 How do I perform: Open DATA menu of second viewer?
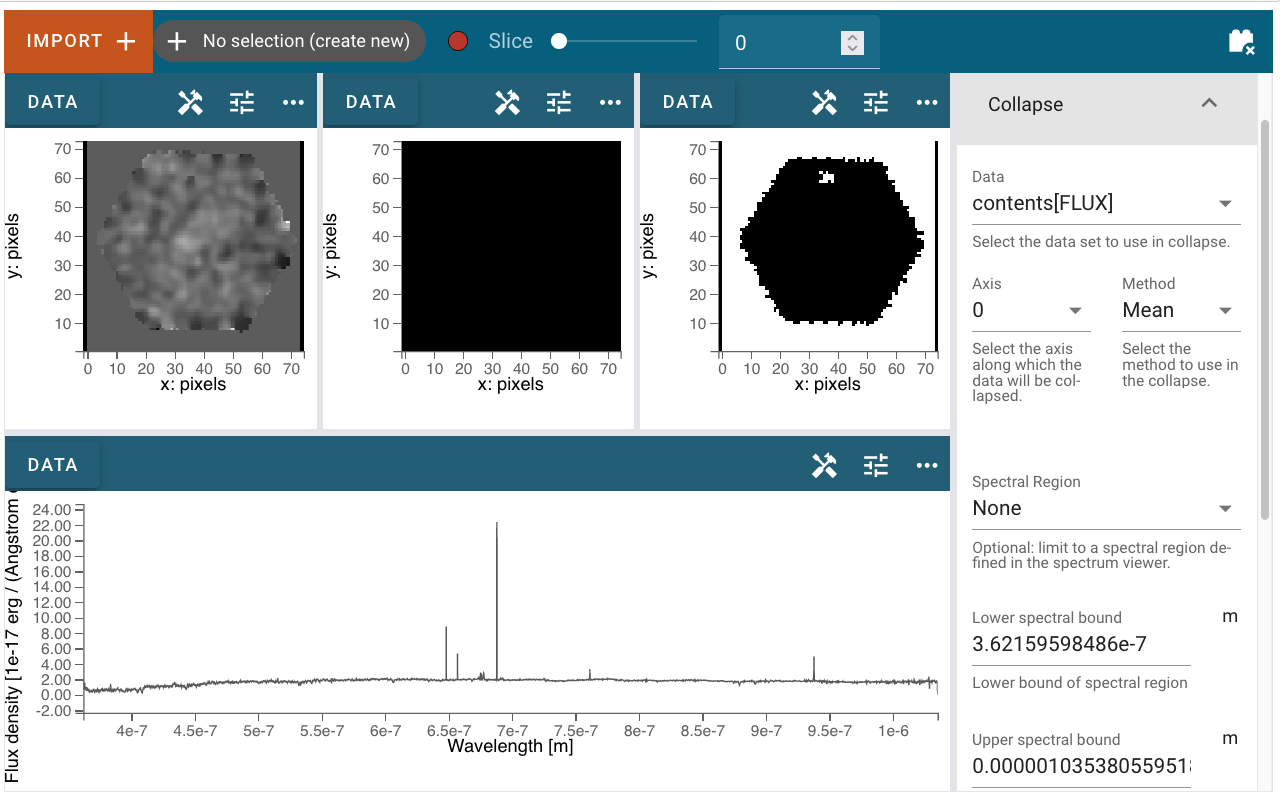point(371,102)
